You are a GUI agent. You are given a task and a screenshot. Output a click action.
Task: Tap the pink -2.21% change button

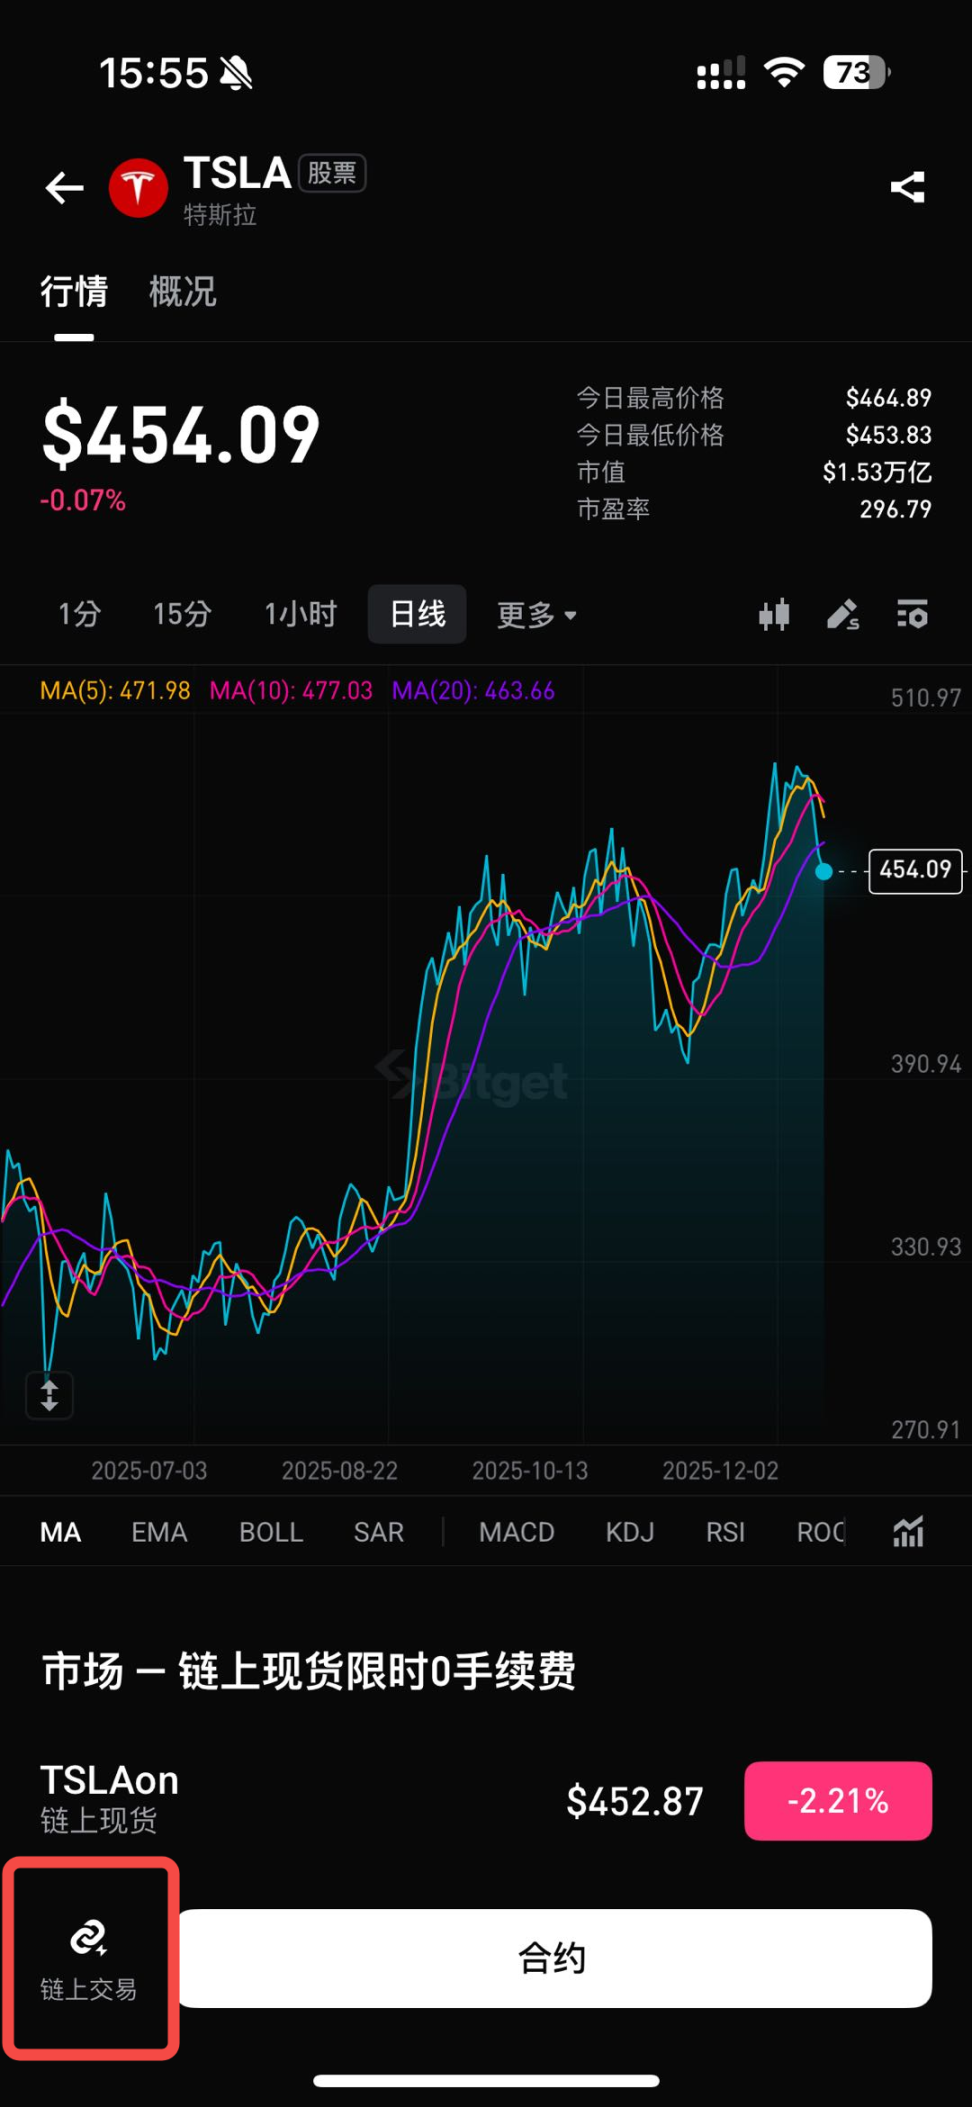(x=838, y=1801)
